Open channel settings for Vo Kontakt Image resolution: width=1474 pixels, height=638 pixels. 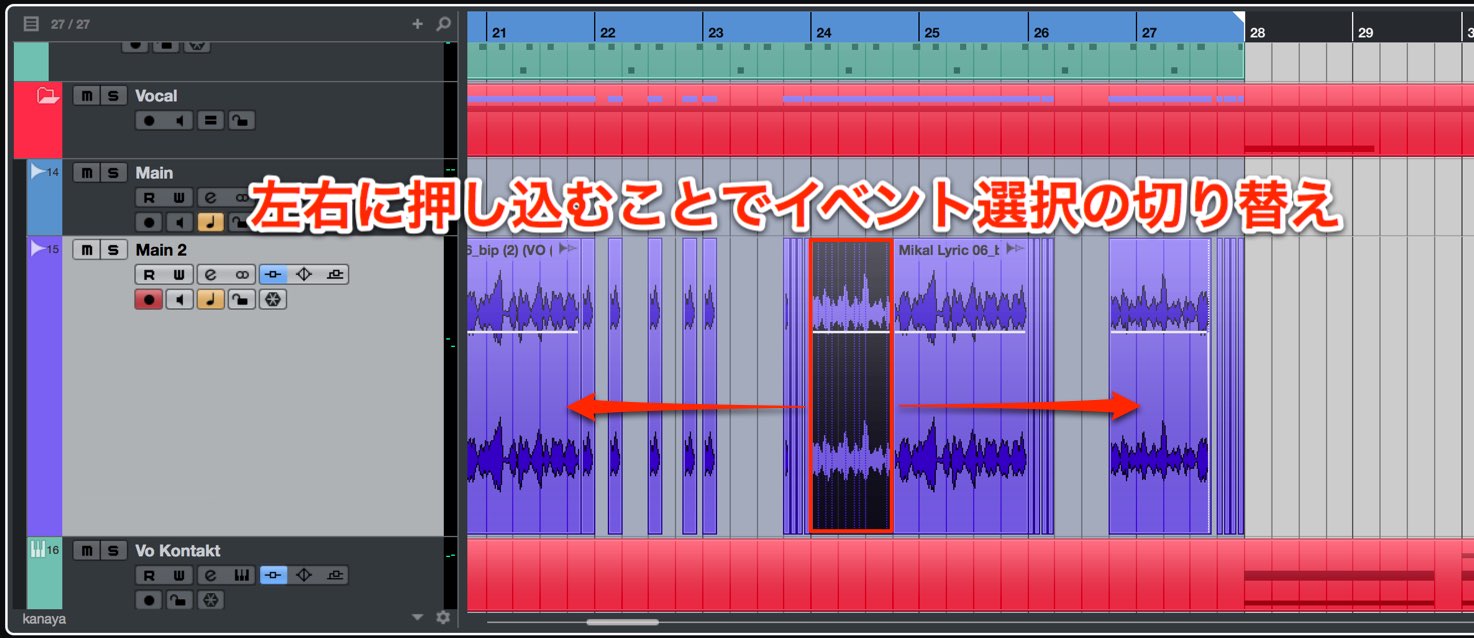(210, 575)
